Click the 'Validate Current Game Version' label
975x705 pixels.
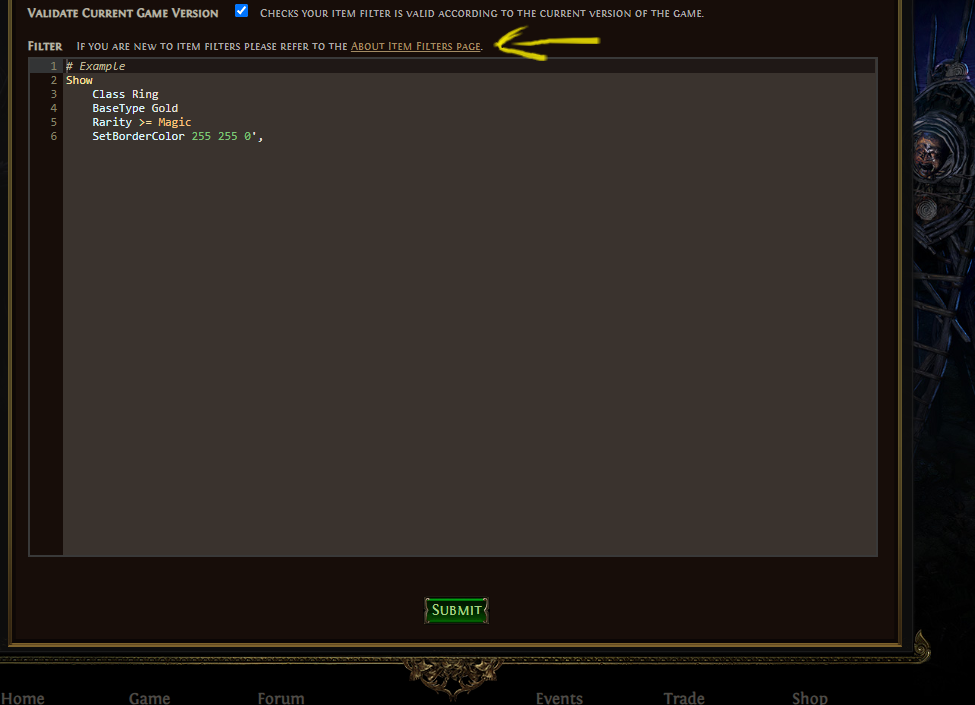[123, 13]
